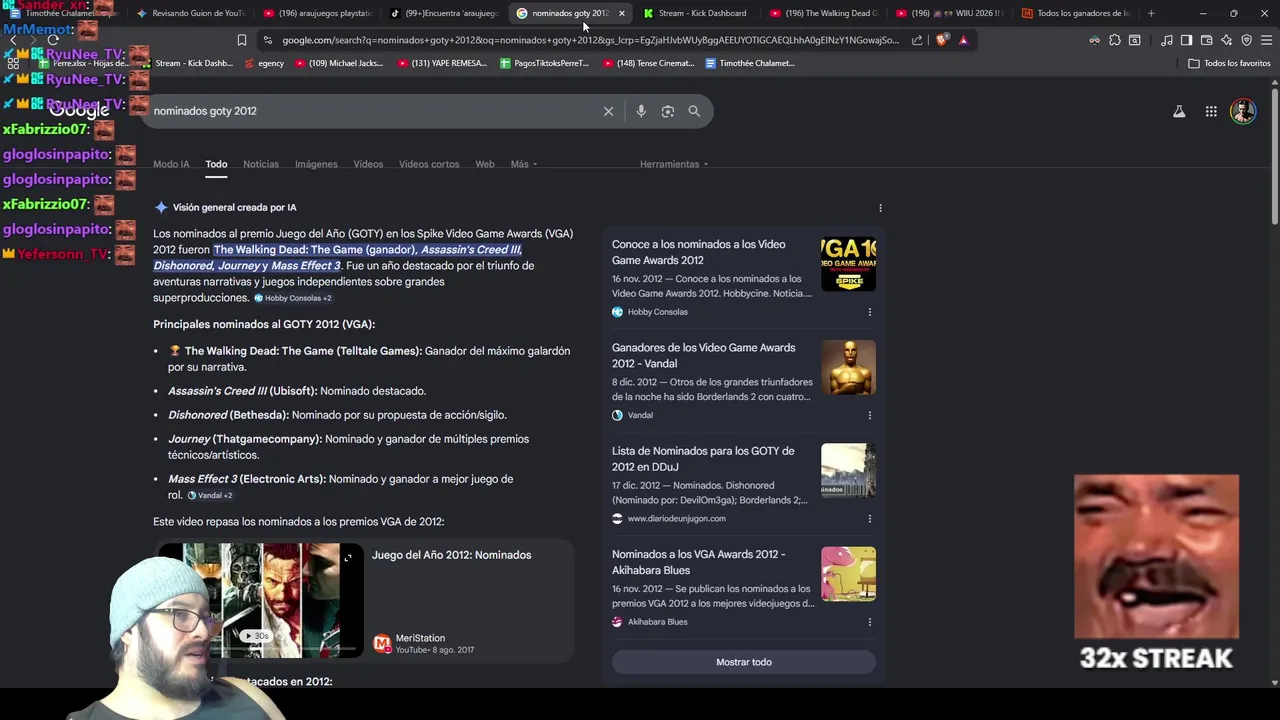Image resolution: width=1280 pixels, height=720 pixels.
Task: Open Brave playlist music note icon
Action: [x=1167, y=40]
